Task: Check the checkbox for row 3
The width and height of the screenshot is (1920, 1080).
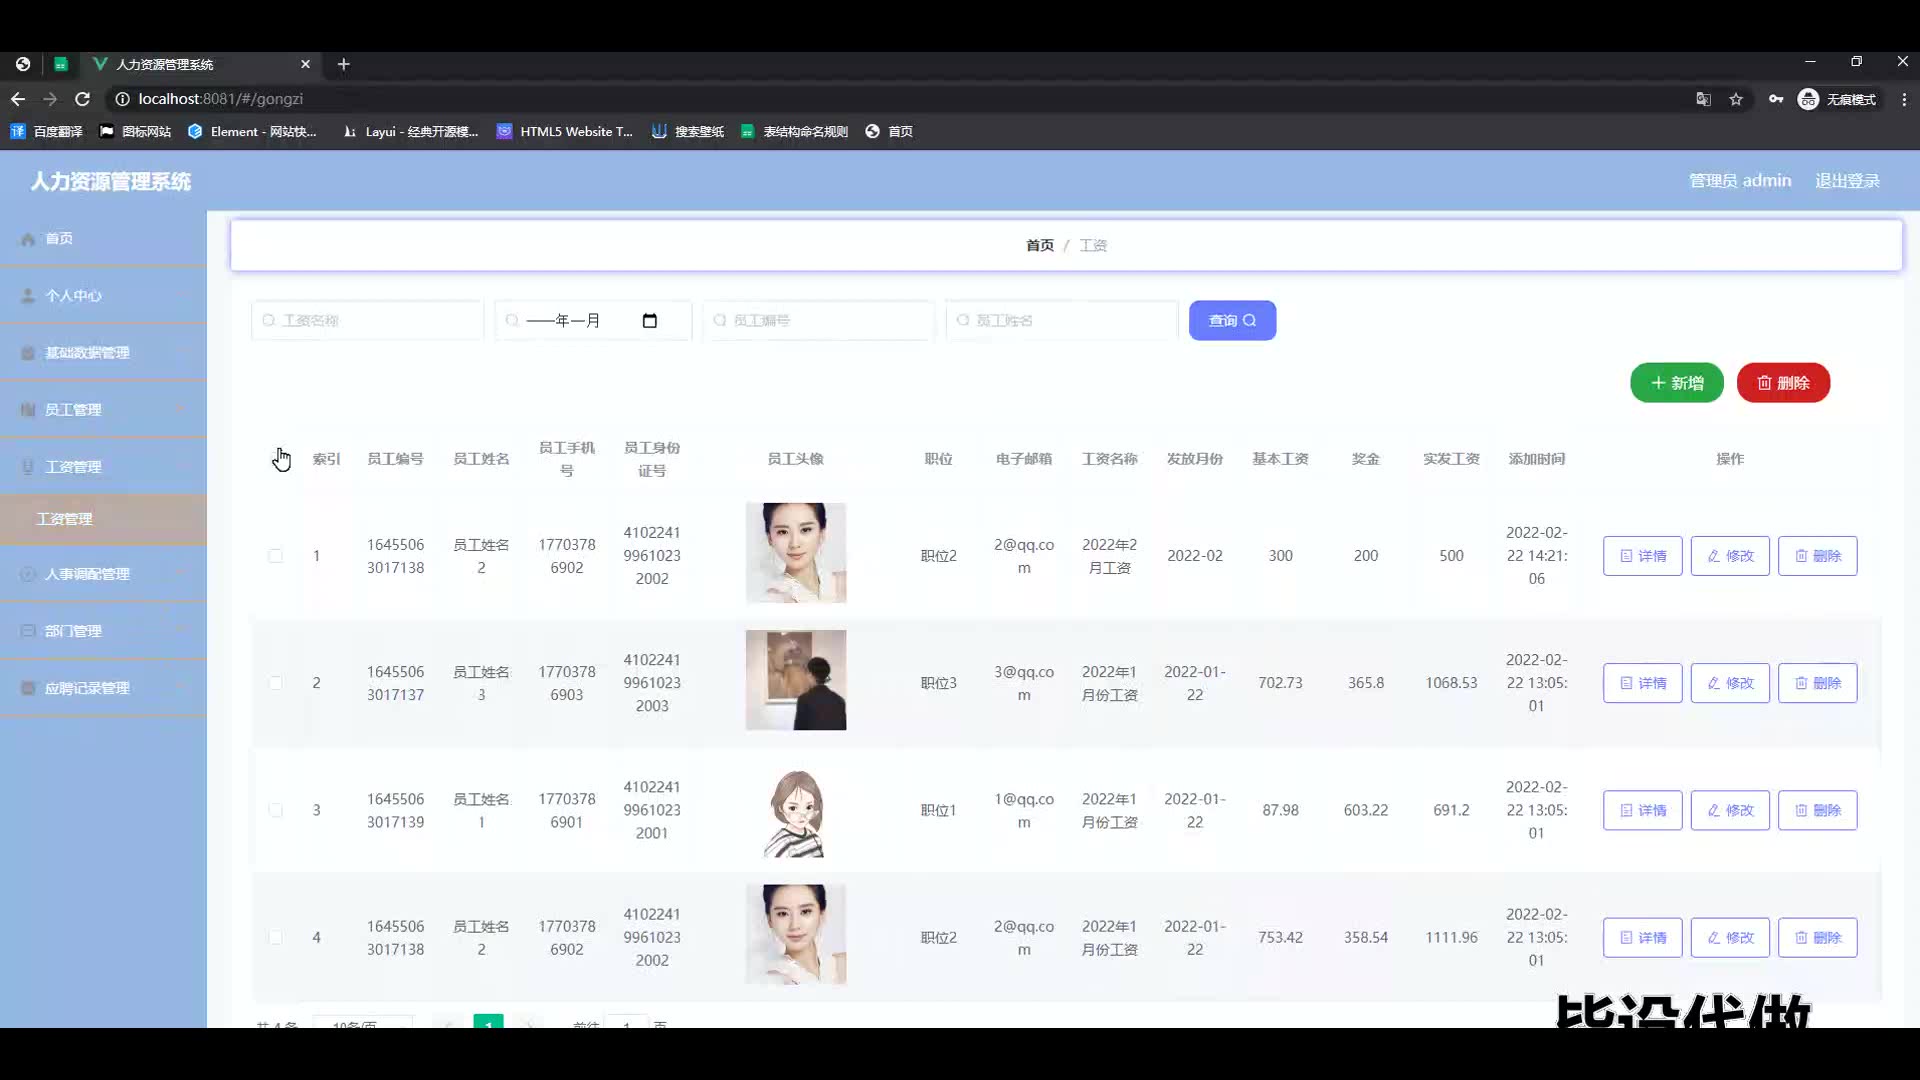Action: (x=275, y=810)
